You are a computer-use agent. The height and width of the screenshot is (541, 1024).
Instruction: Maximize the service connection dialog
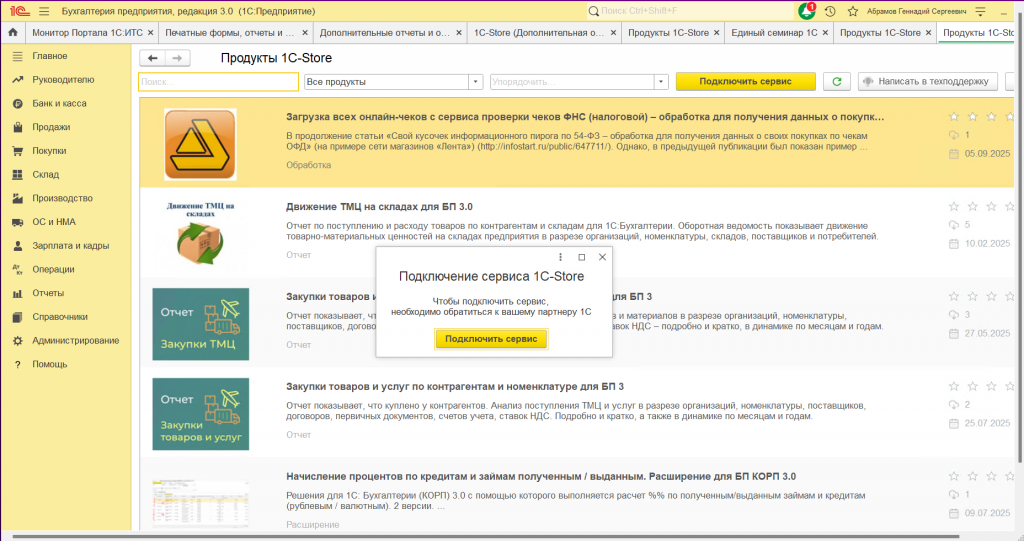tap(581, 257)
